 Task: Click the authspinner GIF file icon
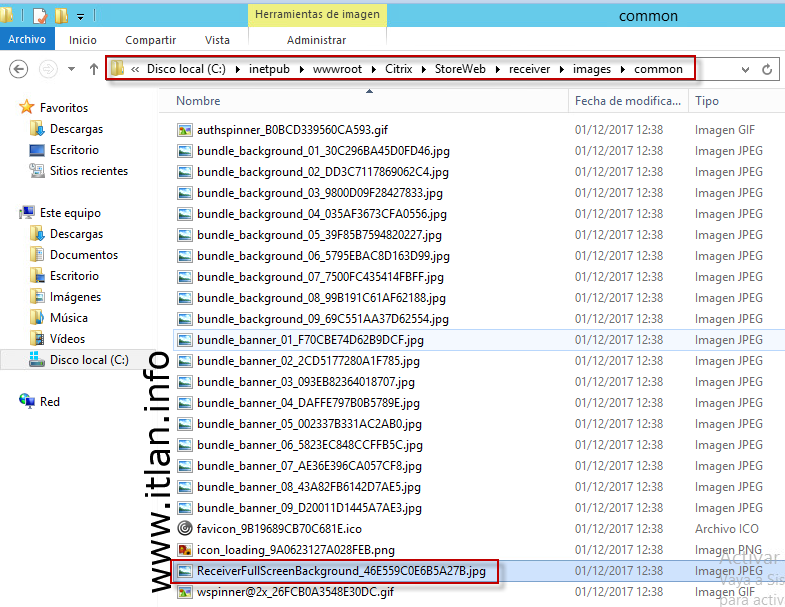point(184,130)
